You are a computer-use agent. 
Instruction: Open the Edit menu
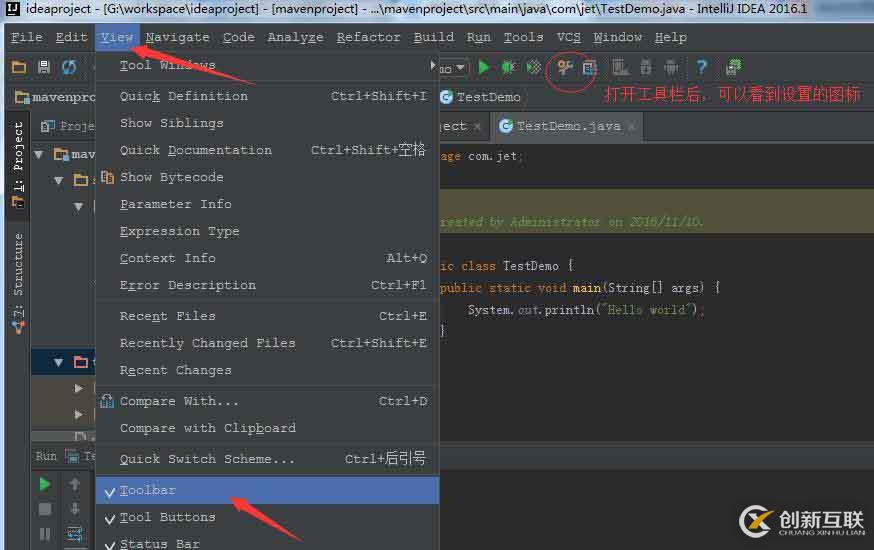click(x=71, y=37)
